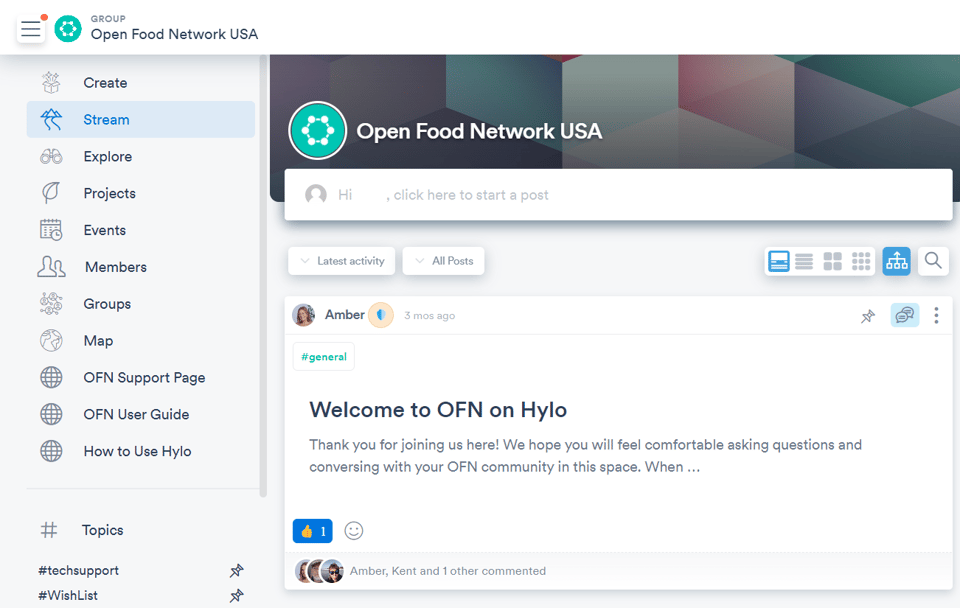Image resolution: width=960 pixels, height=608 pixels.
Task: Click the Open Food Network group logo in header
Action: [x=68, y=29]
